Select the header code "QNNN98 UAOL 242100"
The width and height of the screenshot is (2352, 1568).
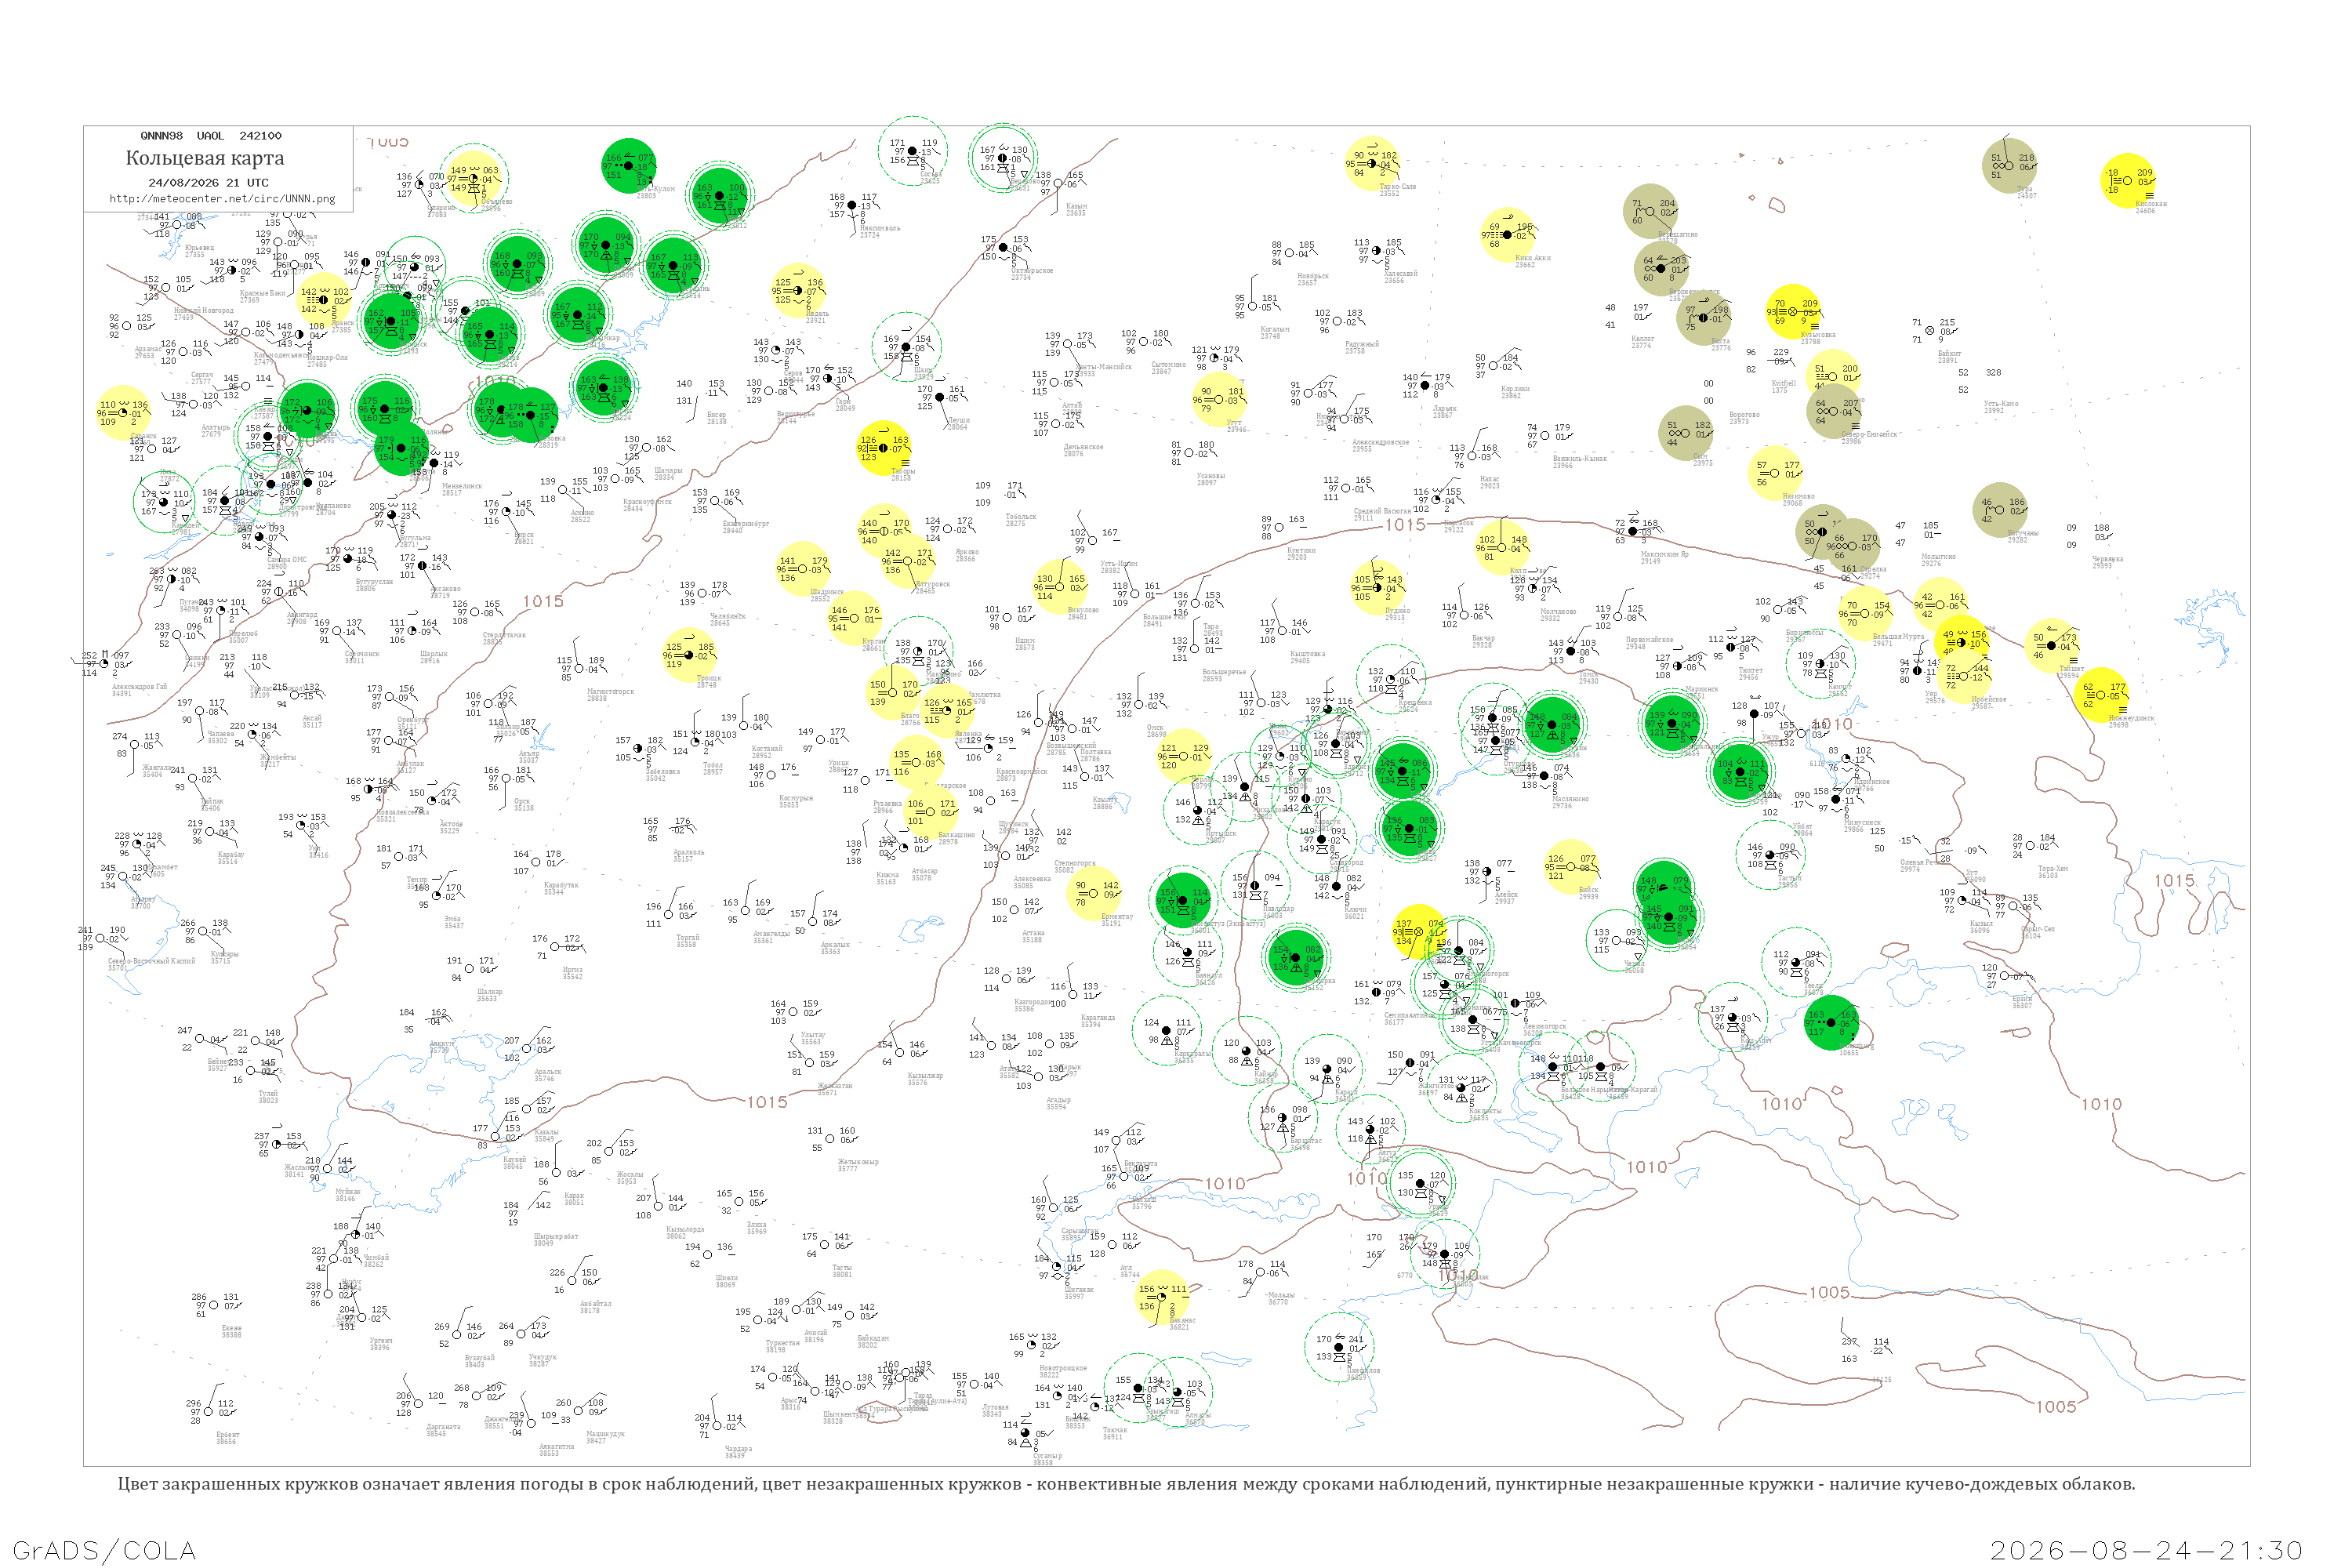click(211, 136)
